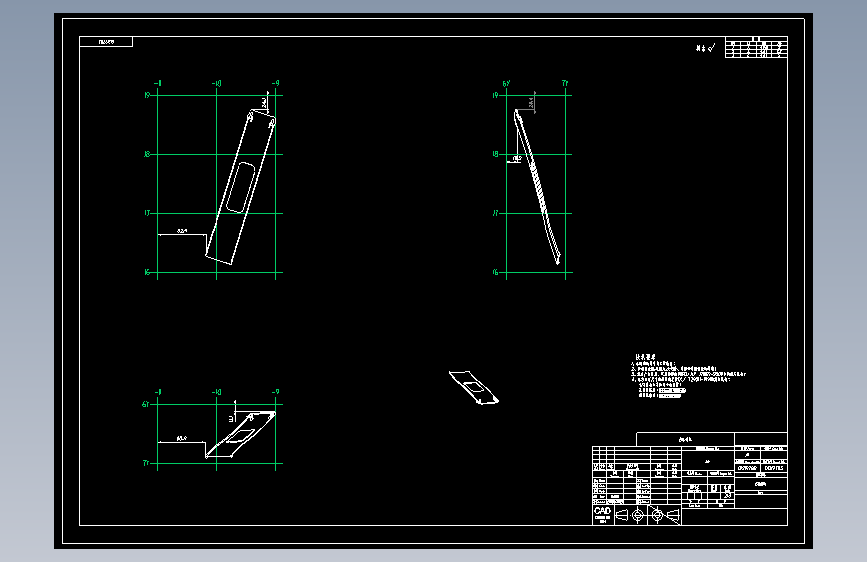Select the small isometric part view in the center
This screenshot has width=867, height=562.
(473, 387)
